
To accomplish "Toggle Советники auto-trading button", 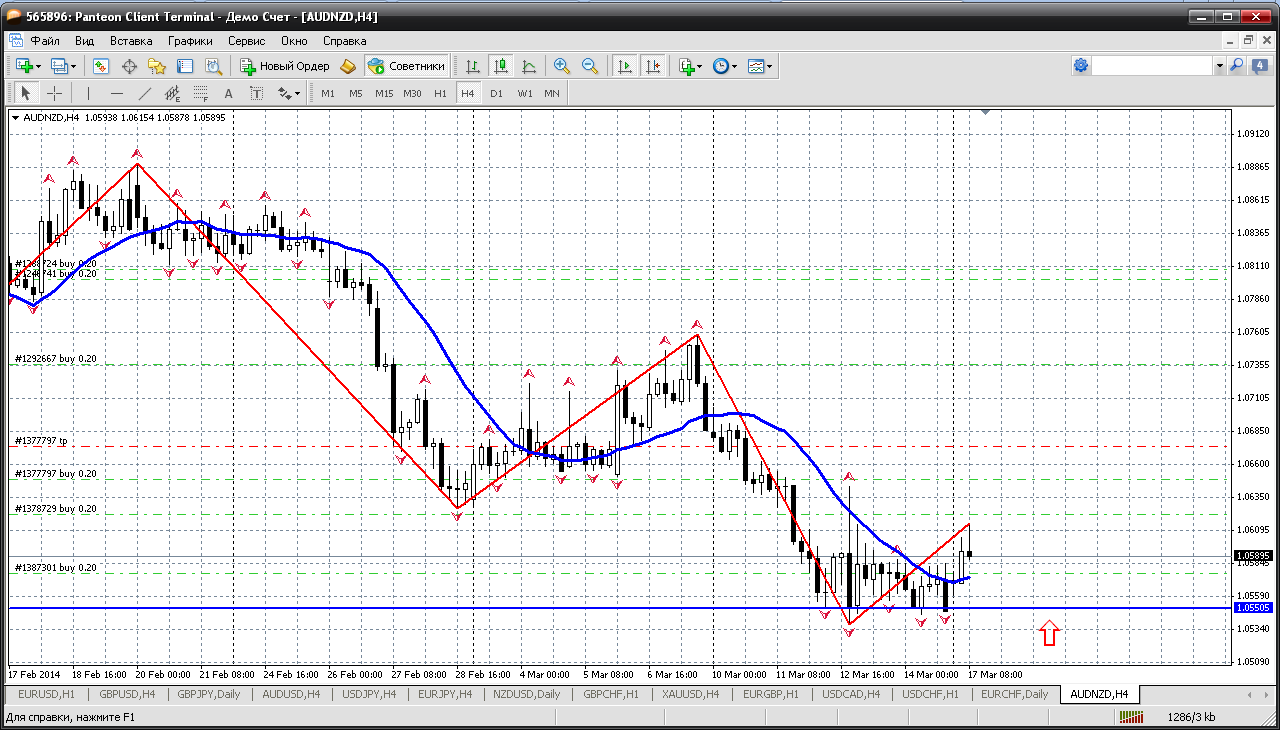I will [407, 66].
